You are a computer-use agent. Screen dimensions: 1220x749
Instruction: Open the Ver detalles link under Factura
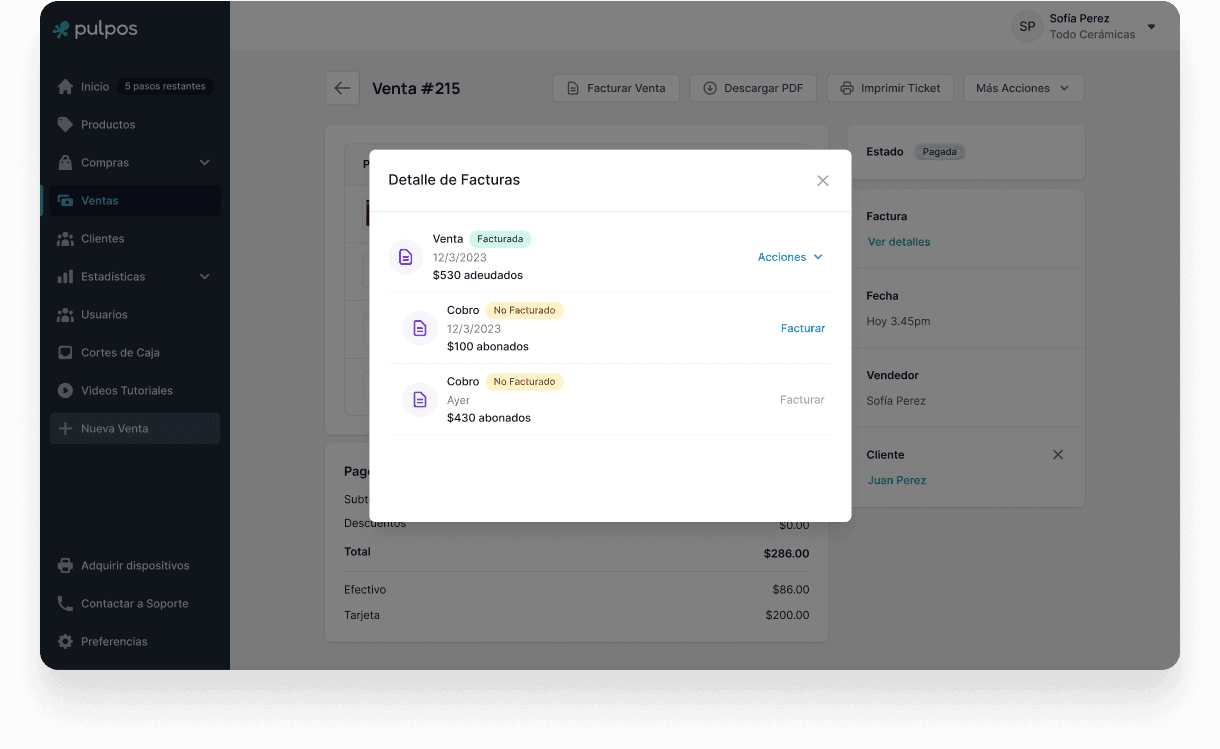tap(899, 242)
